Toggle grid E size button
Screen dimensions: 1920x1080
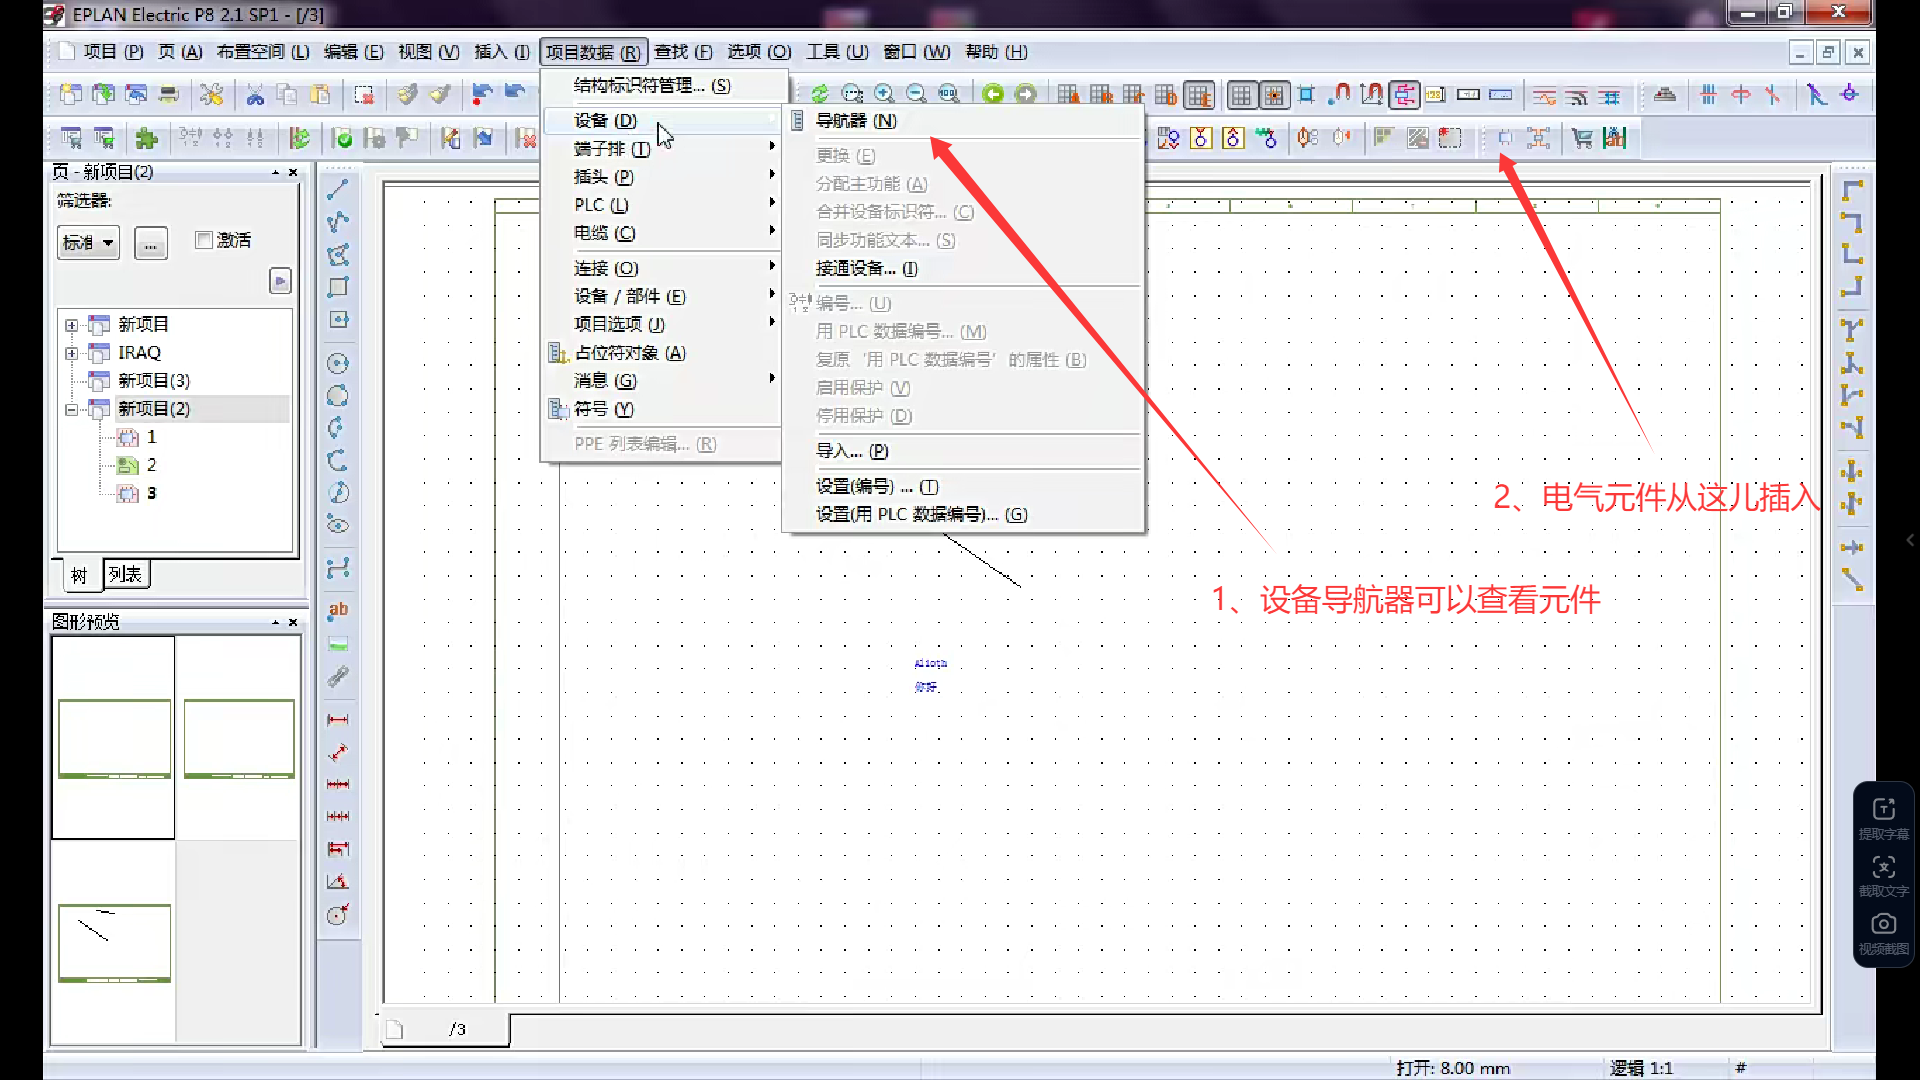1199,95
